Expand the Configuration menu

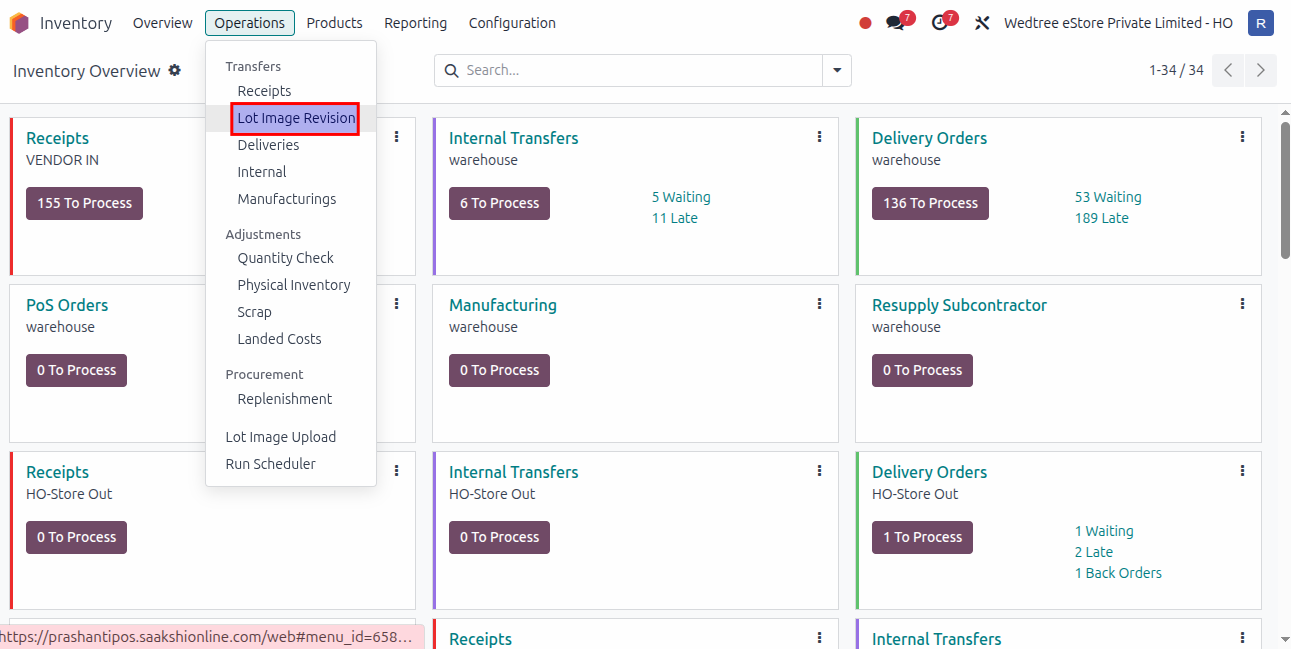(x=512, y=23)
